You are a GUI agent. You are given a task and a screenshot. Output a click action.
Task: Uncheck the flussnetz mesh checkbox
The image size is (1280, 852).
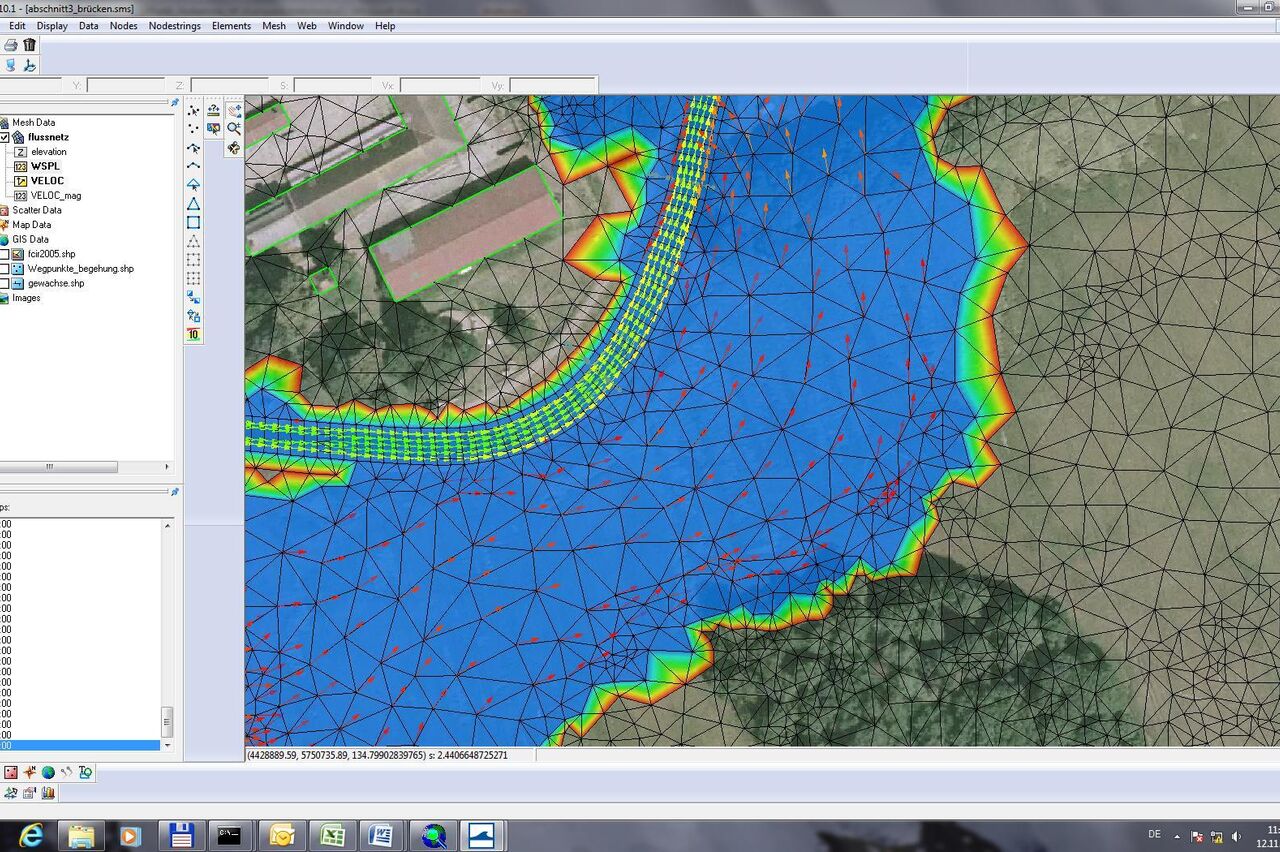click(x=5, y=137)
